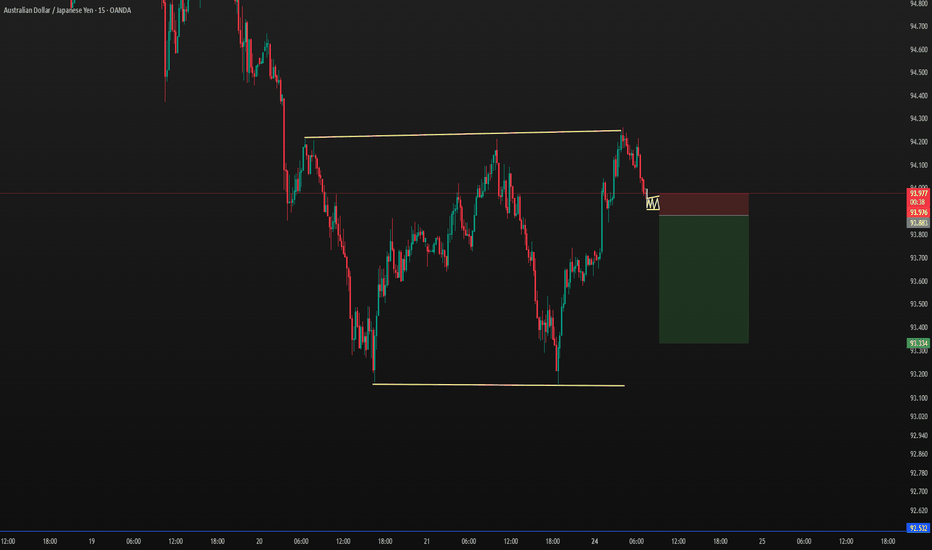The height and width of the screenshot is (550, 932).
Task: Select the green profit target zone
Action: pyautogui.click(x=704, y=279)
